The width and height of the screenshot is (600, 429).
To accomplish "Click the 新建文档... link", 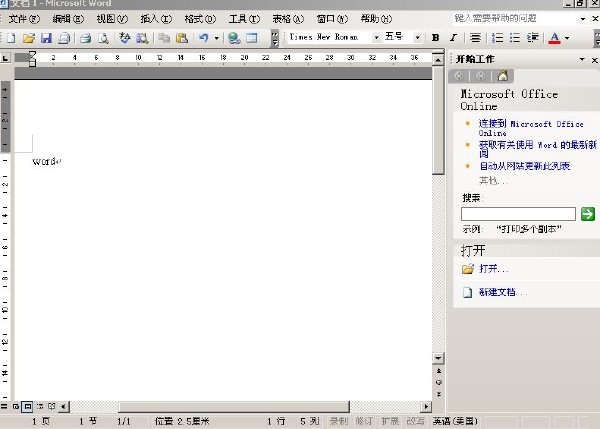I will 502,292.
